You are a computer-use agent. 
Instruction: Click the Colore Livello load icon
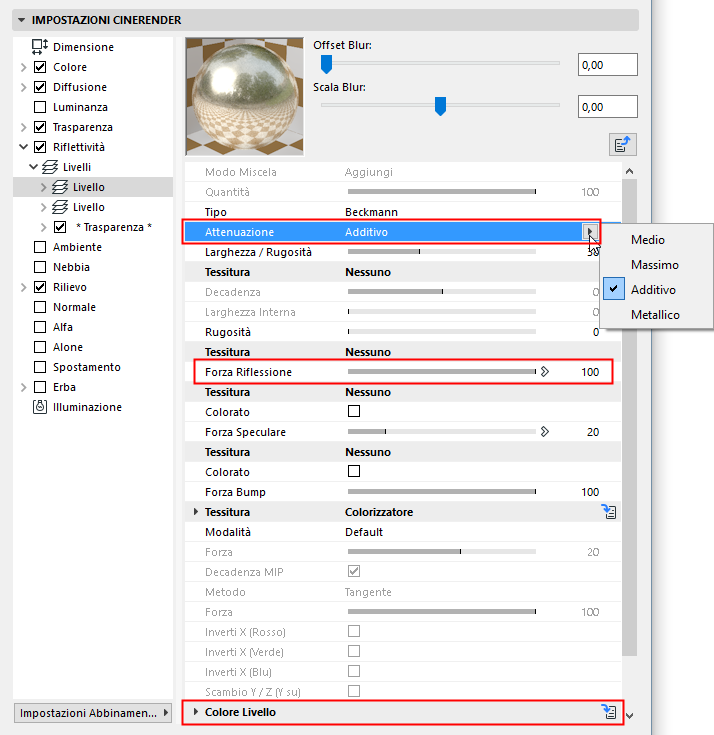click(x=609, y=712)
